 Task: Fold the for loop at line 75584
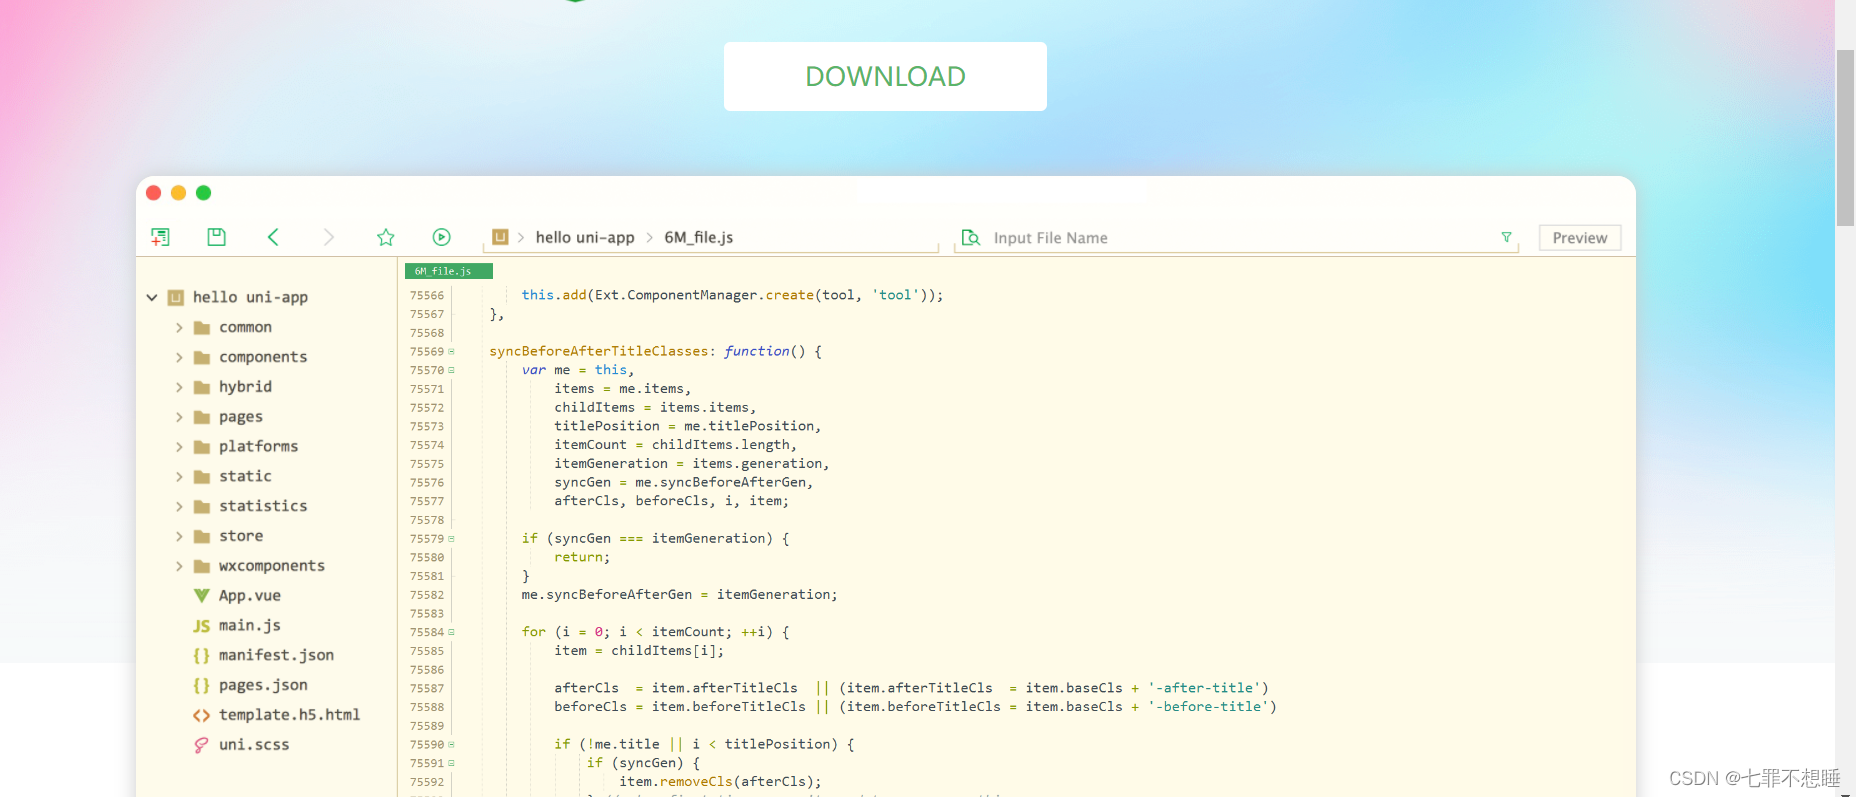(451, 632)
